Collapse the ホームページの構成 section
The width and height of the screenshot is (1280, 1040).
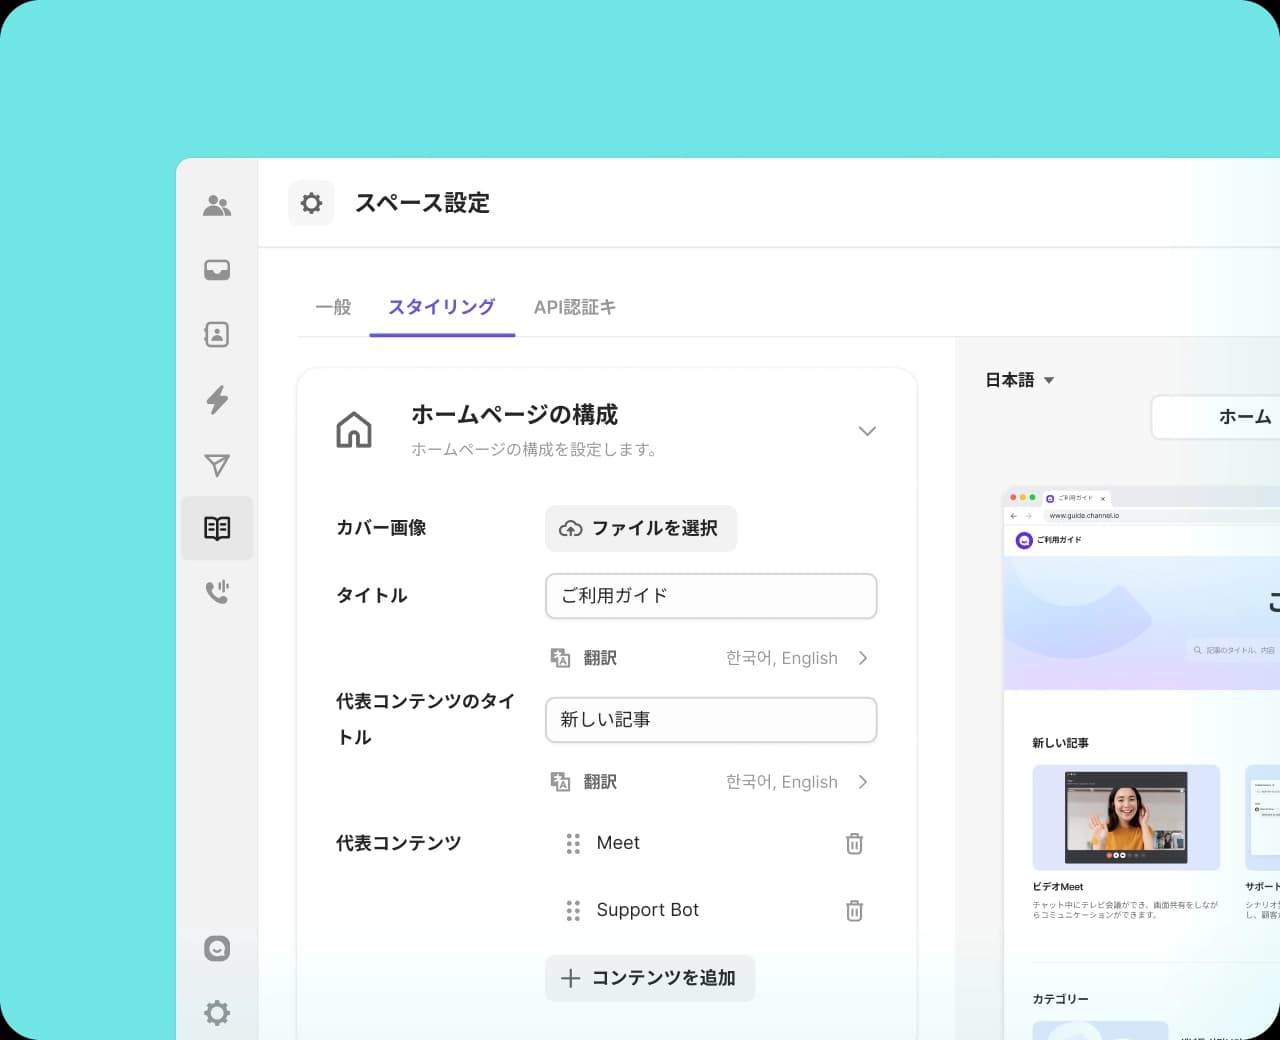point(867,431)
